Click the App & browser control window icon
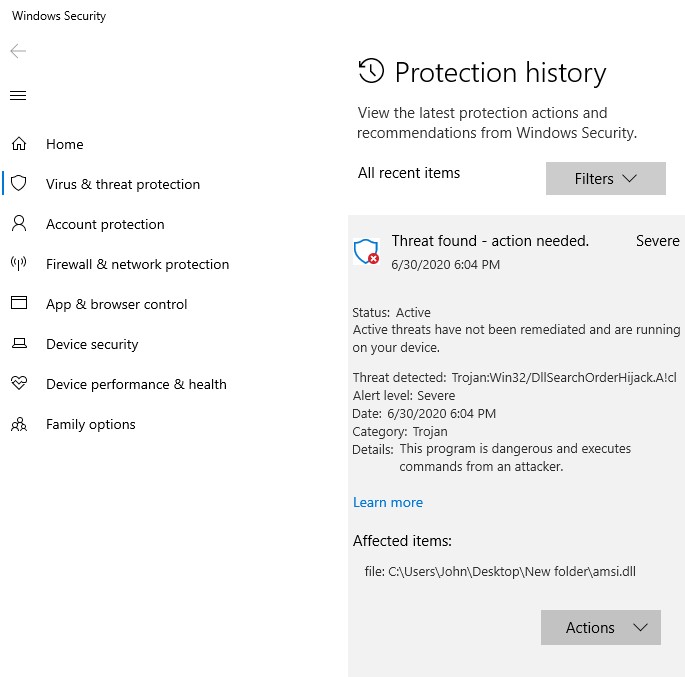The height and width of the screenshot is (677, 685). pyautogui.click(x=18, y=304)
